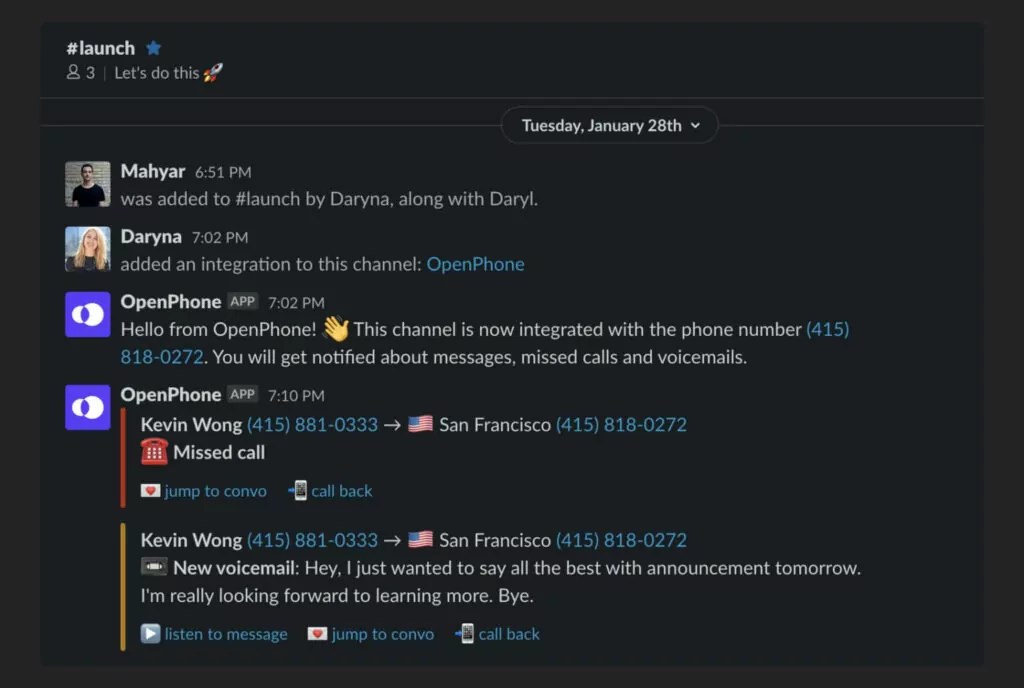Click the waving hand emoji in hello message

pyautogui.click(x=336, y=328)
